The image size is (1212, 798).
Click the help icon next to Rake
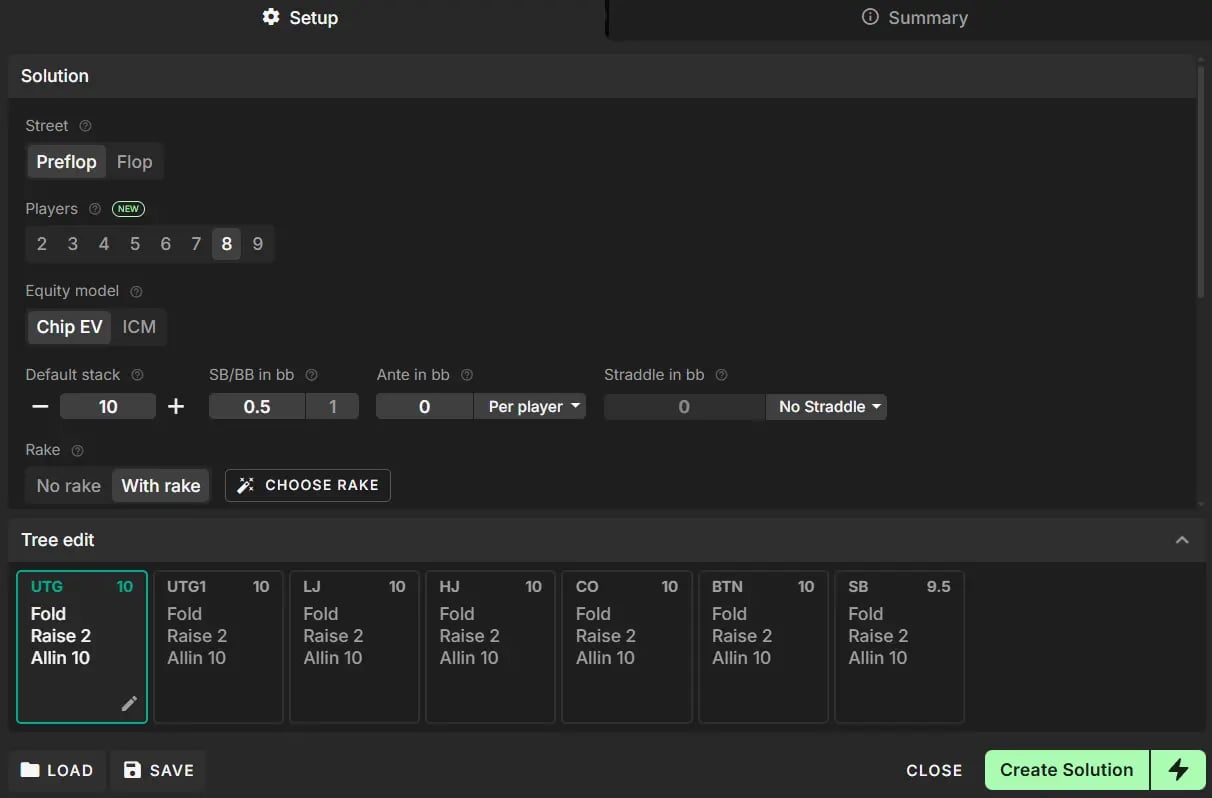click(78, 450)
